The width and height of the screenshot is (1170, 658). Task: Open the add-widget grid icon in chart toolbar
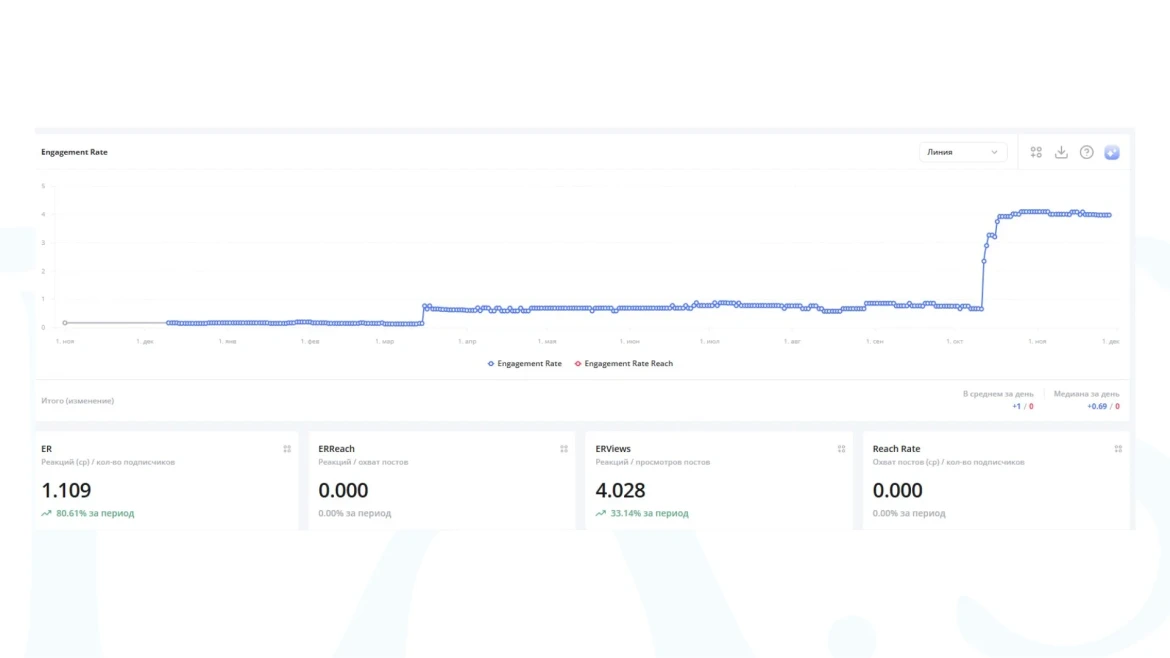point(1036,152)
